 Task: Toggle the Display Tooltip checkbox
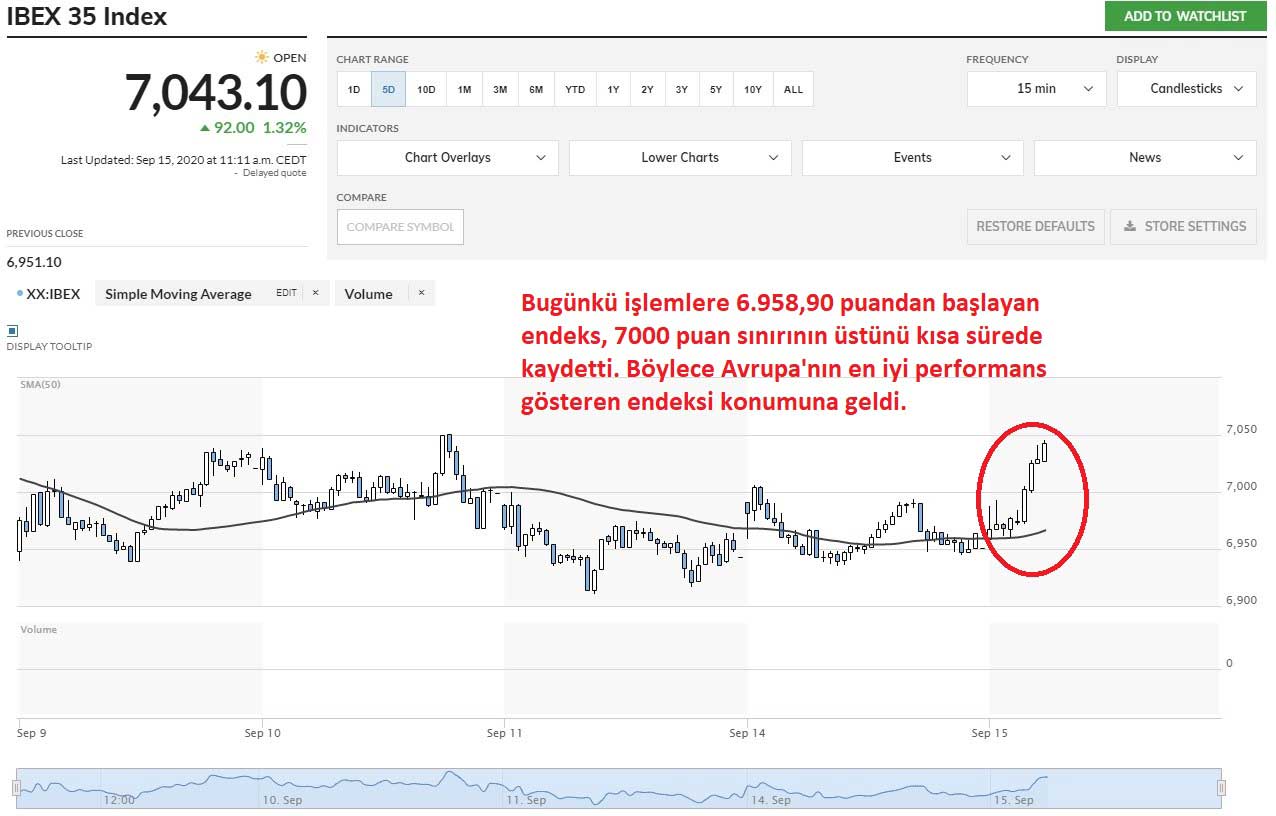tap(12, 330)
